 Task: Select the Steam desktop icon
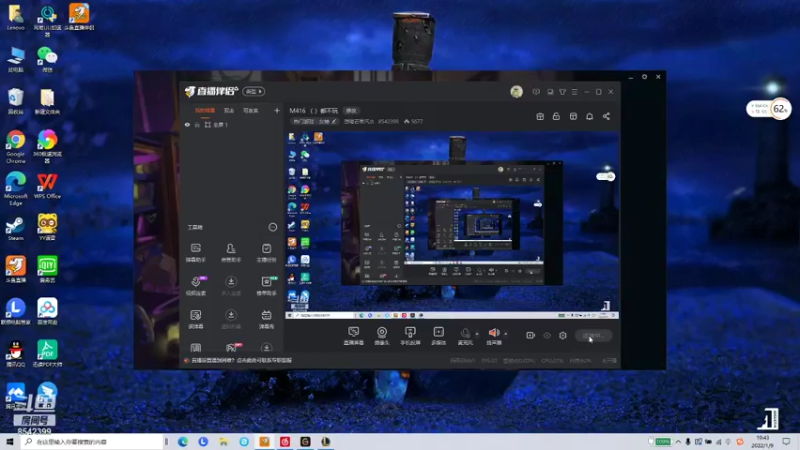[15, 229]
